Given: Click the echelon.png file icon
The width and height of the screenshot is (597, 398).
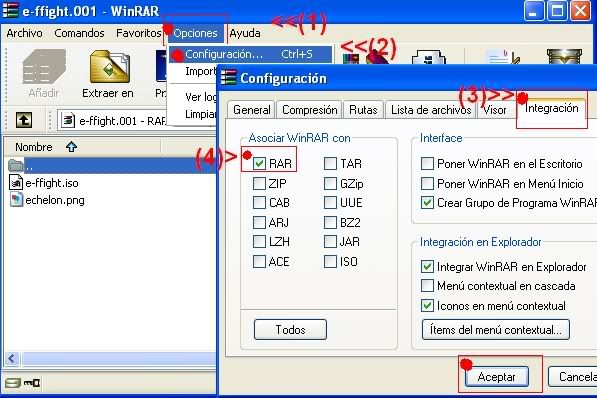Looking at the screenshot, I should [x=16, y=200].
